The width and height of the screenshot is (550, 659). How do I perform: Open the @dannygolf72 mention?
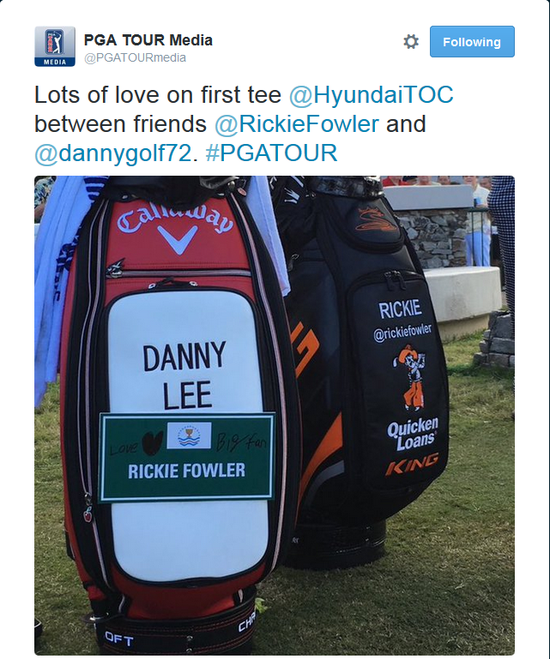[x=113, y=153]
